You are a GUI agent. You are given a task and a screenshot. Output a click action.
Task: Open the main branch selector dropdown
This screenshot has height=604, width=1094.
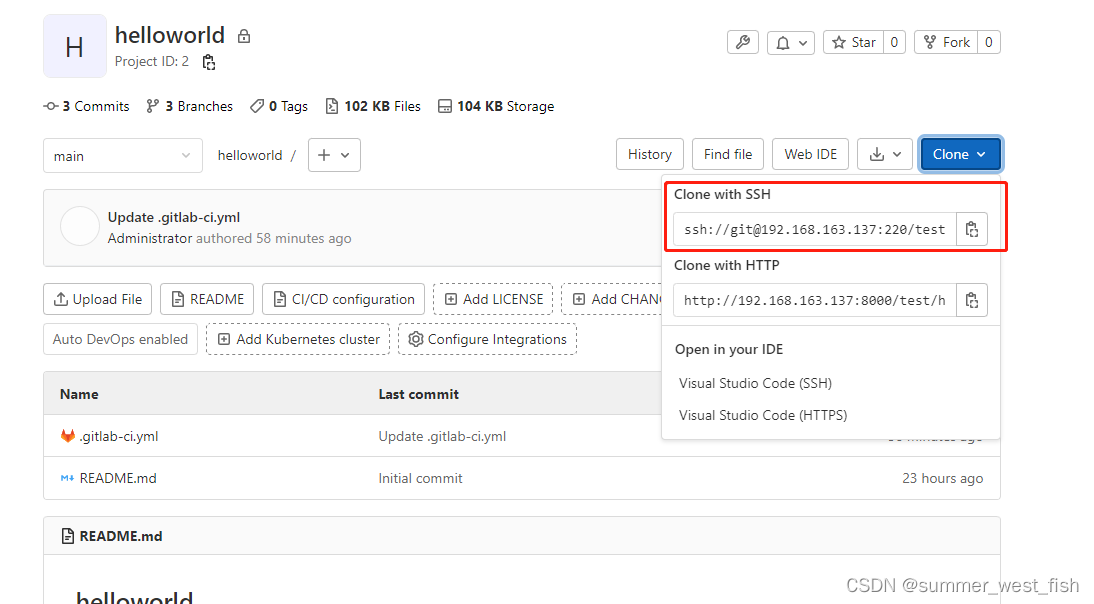click(x=122, y=155)
